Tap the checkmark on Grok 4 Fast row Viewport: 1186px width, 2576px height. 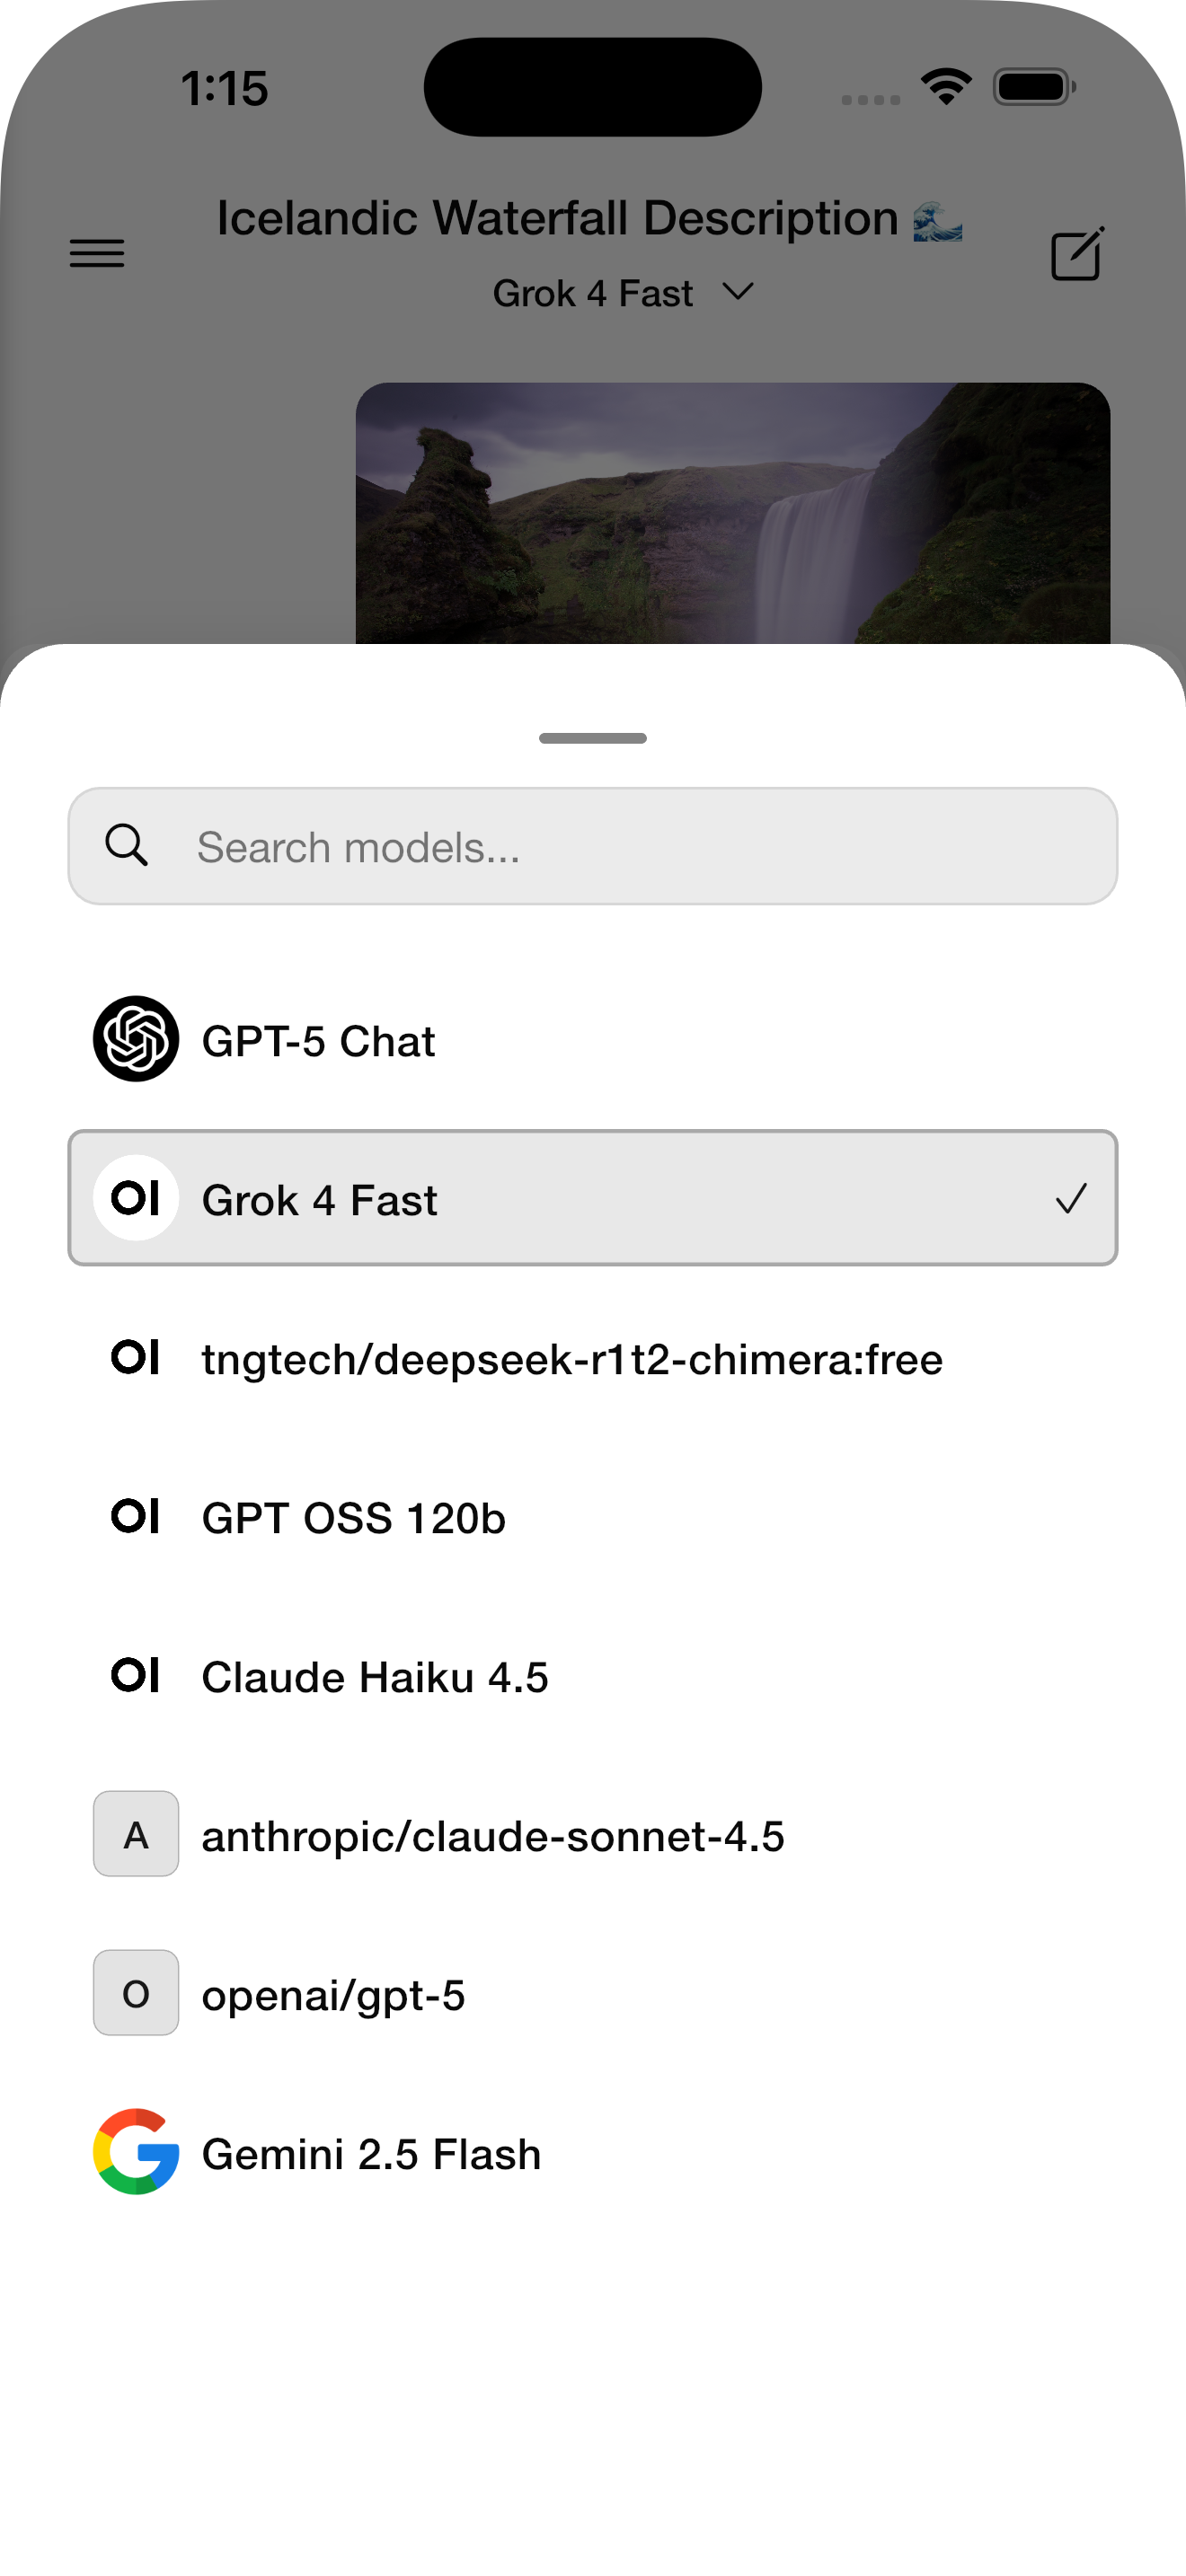point(1071,1198)
